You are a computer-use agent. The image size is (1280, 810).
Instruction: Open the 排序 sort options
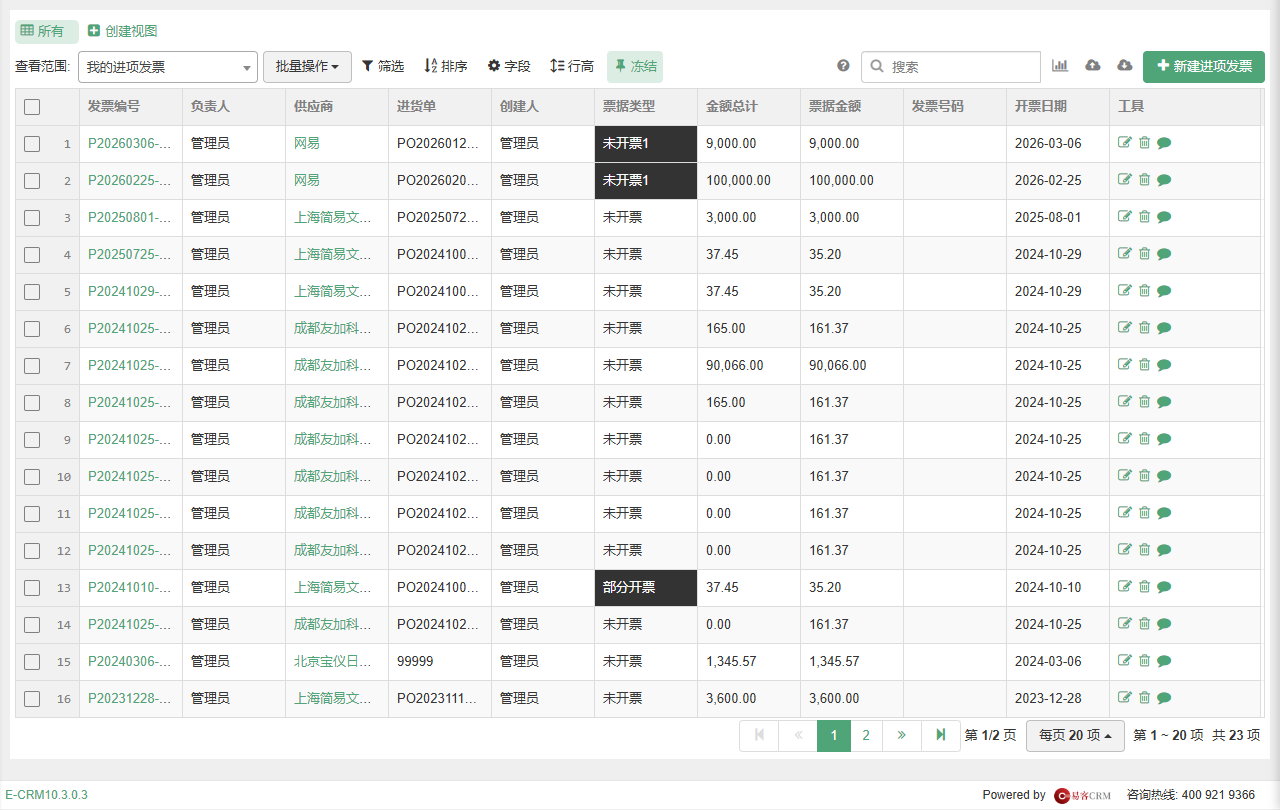click(446, 66)
